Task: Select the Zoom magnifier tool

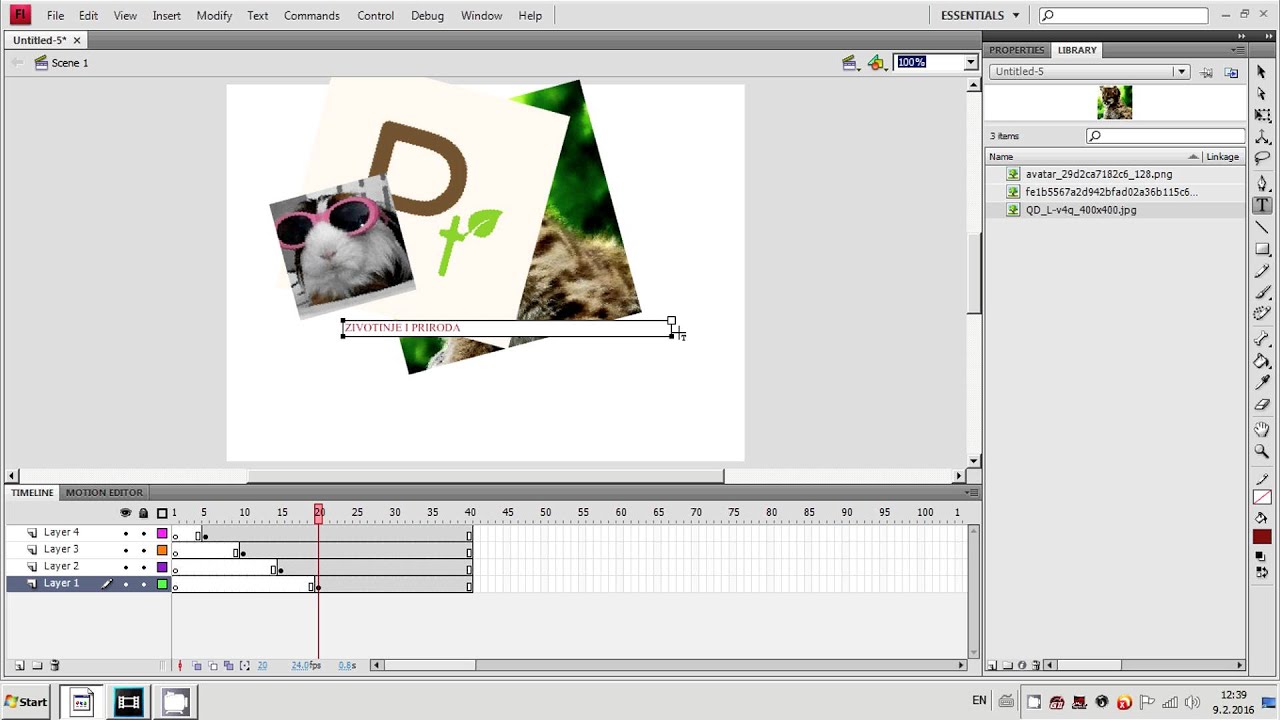Action: (1262, 451)
